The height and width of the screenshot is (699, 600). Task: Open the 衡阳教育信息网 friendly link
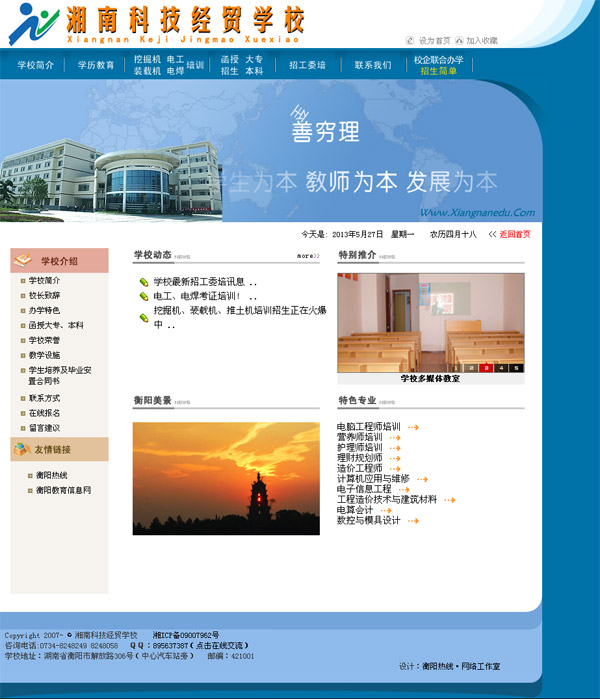click(x=63, y=490)
